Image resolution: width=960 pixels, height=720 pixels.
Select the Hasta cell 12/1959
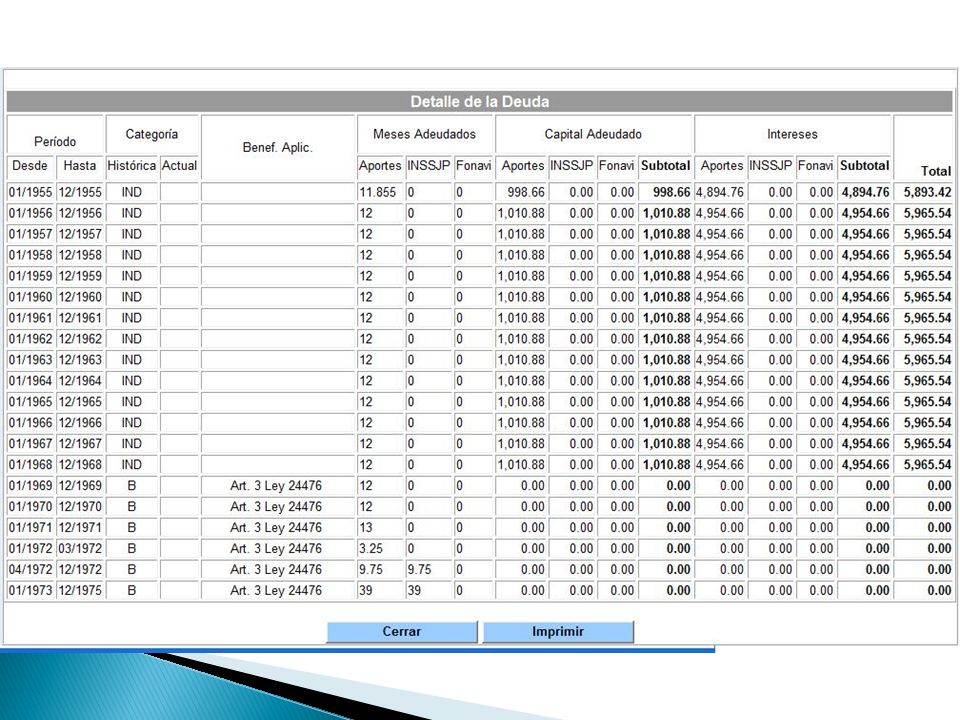pos(80,276)
